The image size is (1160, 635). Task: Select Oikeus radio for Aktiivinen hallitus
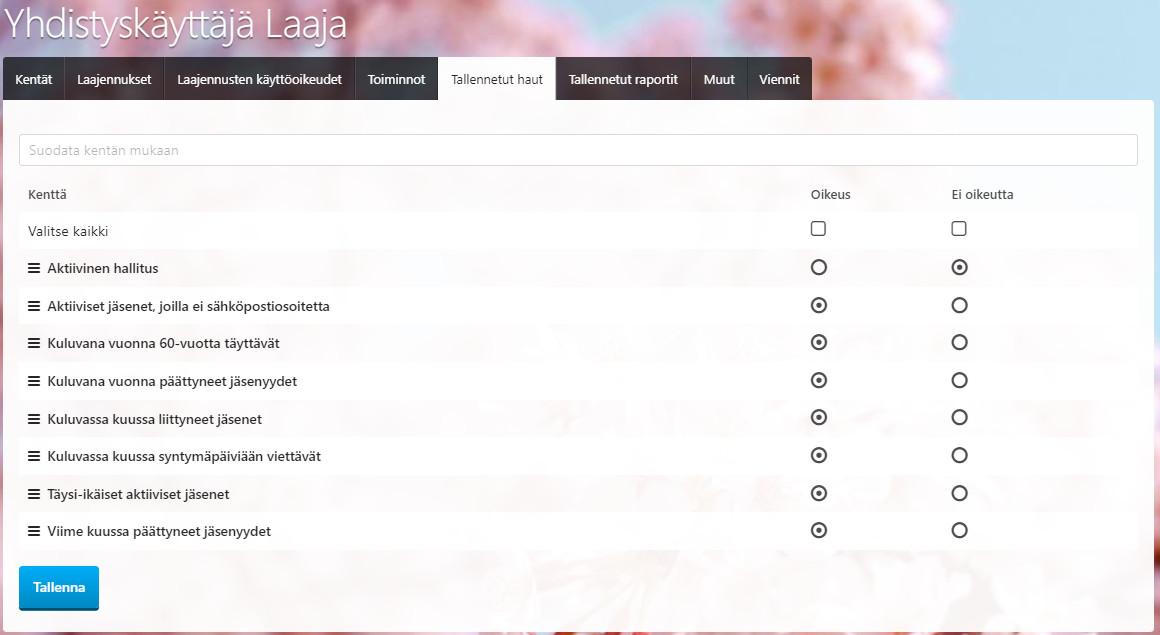click(x=819, y=268)
